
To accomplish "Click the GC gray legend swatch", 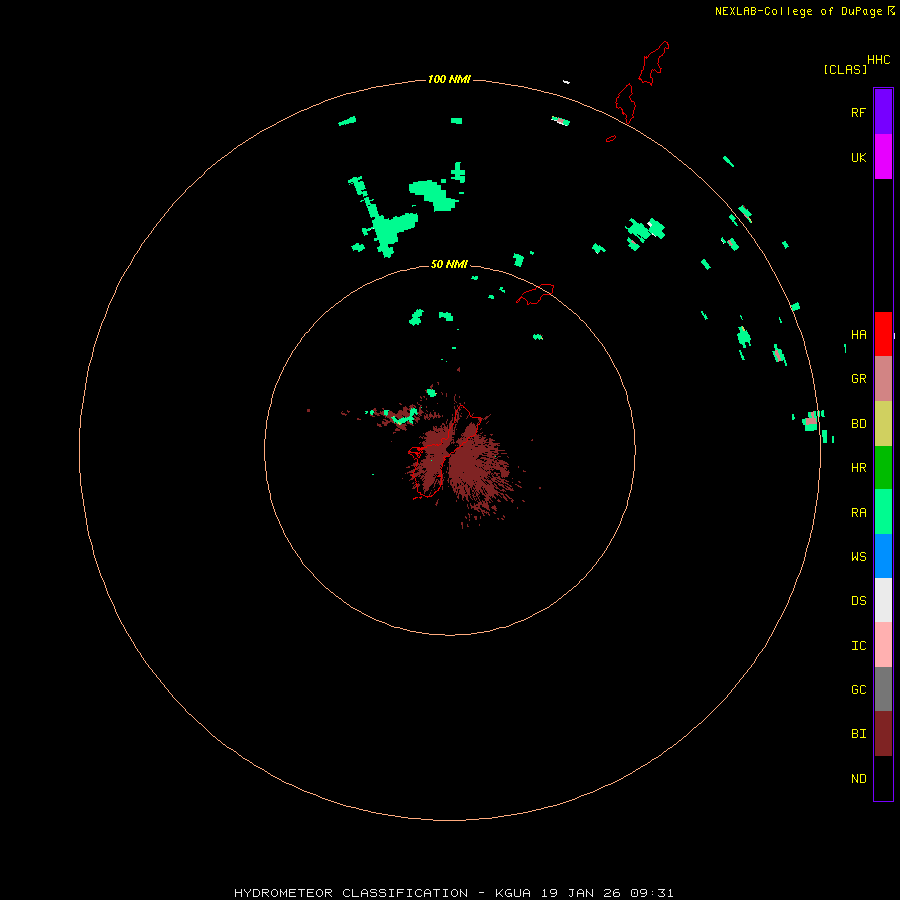I will click(x=883, y=689).
